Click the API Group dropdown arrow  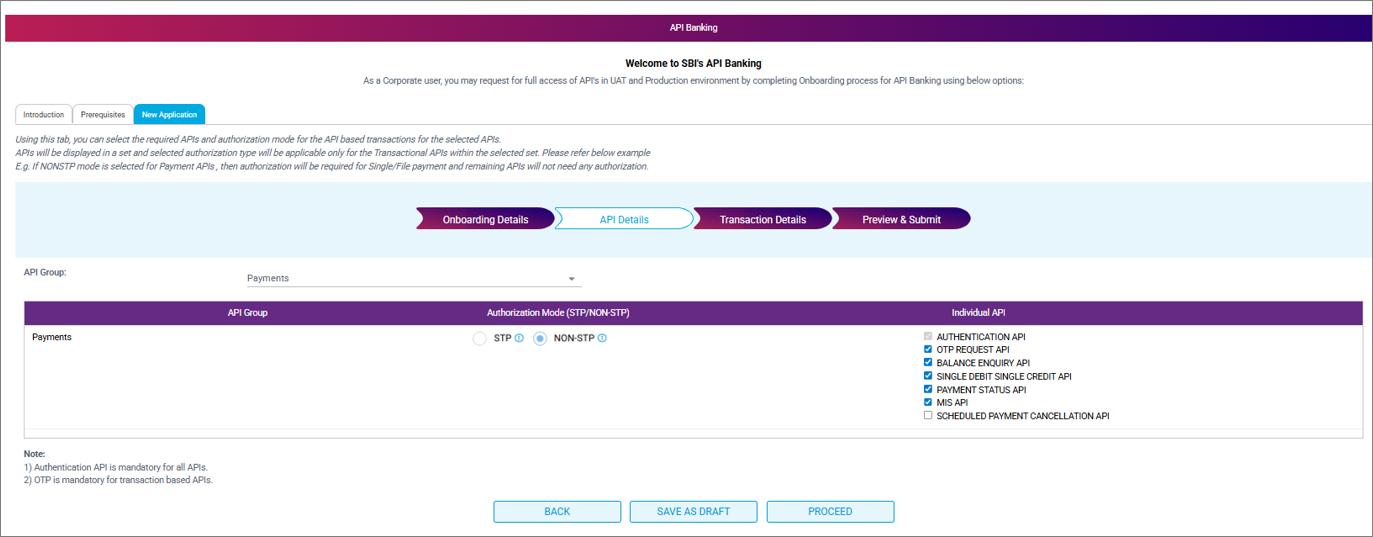tap(572, 279)
